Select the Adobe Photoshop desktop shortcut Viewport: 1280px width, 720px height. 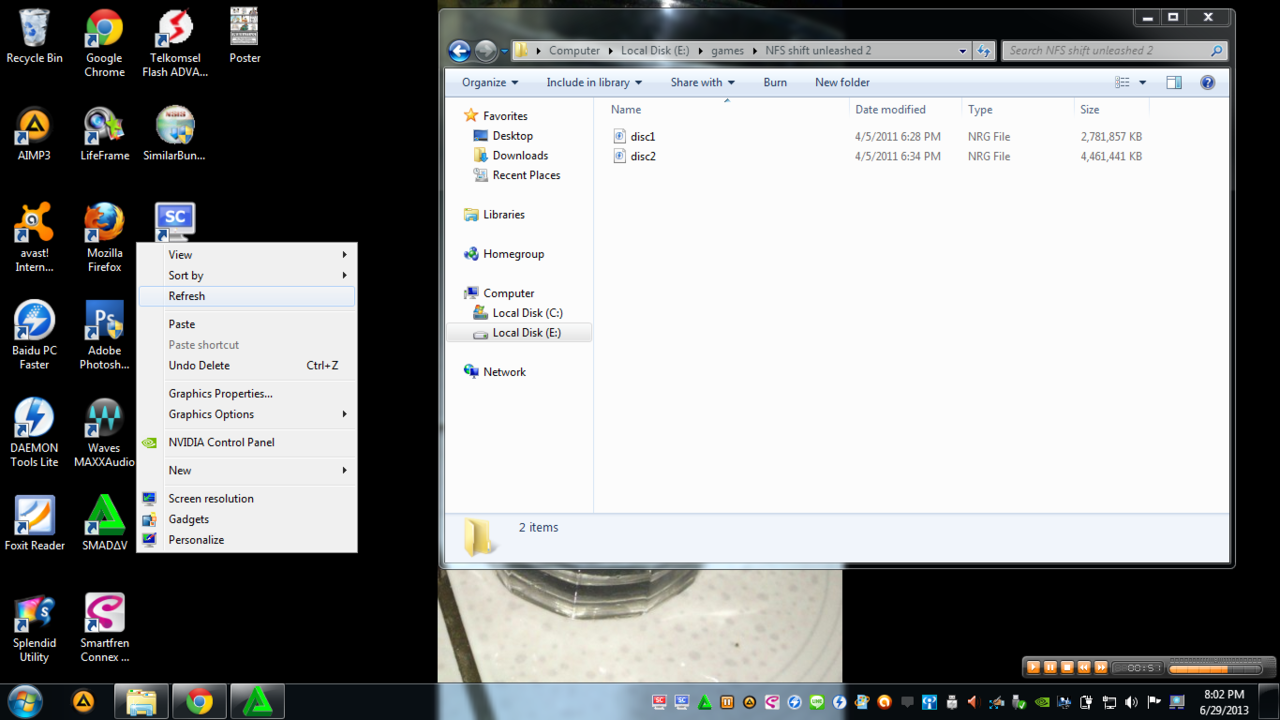coord(104,336)
